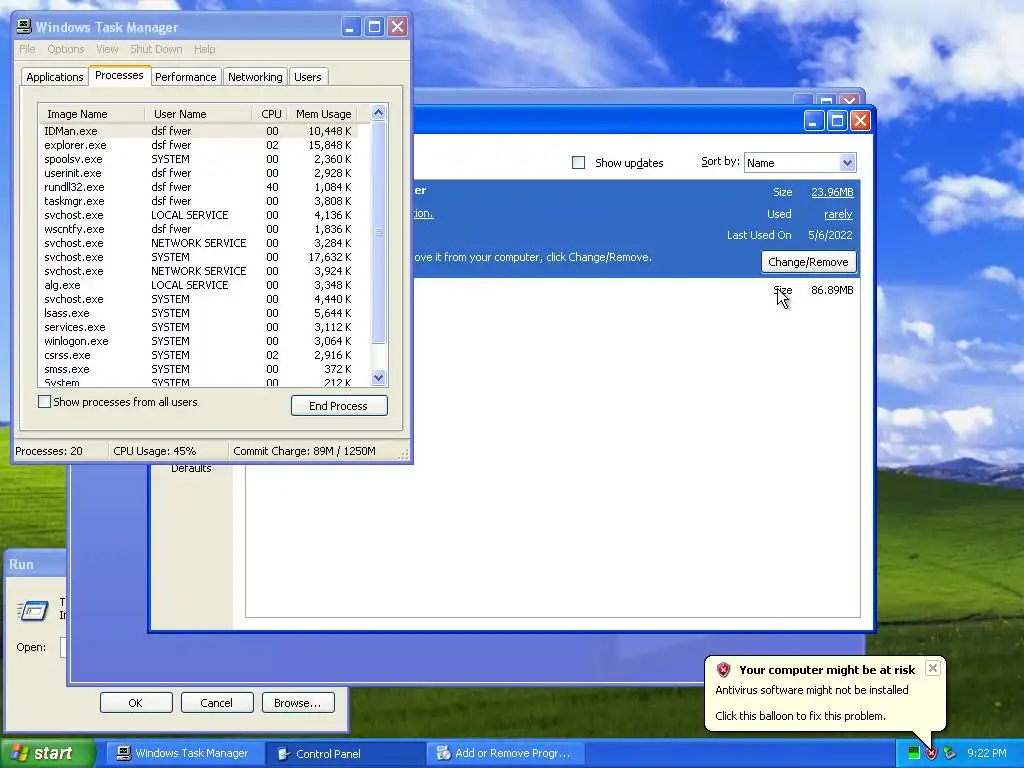Click the 23.96MB size link

point(832,192)
